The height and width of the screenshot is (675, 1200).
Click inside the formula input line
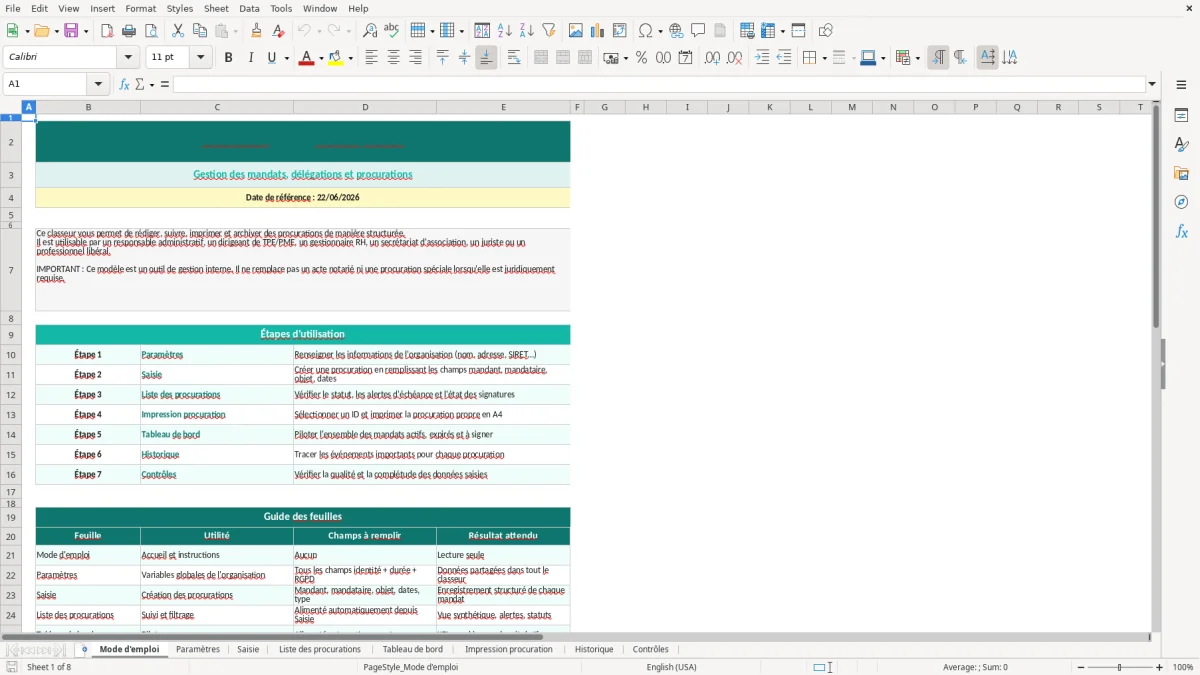pyautogui.click(x=659, y=84)
